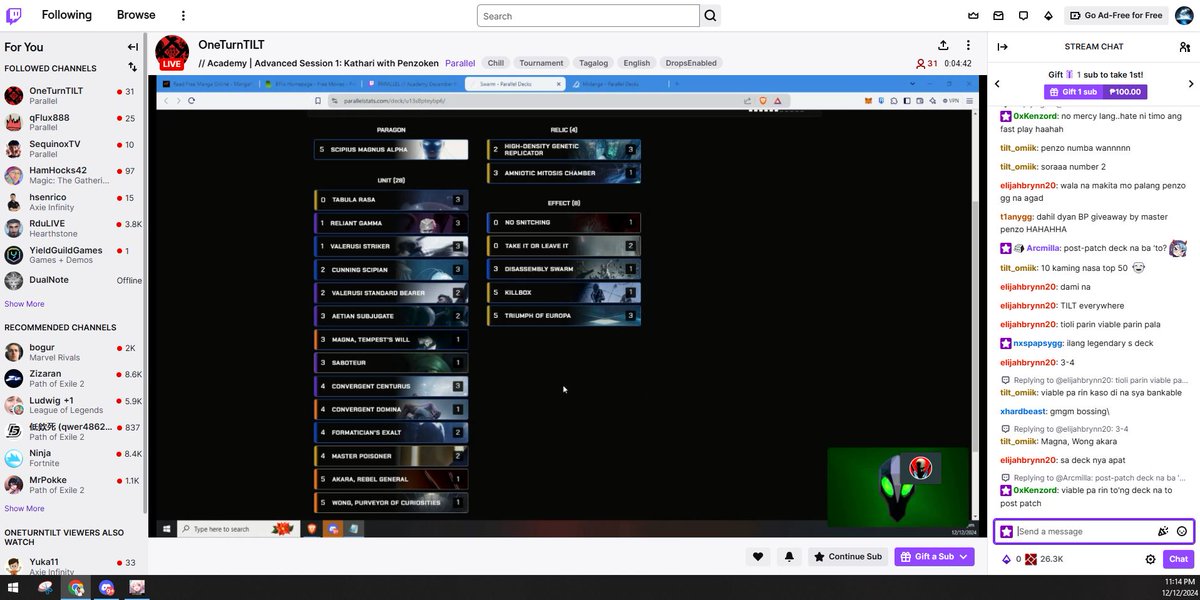The height and width of the screenshot is (600, 1200).
Task: Collapse the stream chat panel
Action: pos(1003,47)
